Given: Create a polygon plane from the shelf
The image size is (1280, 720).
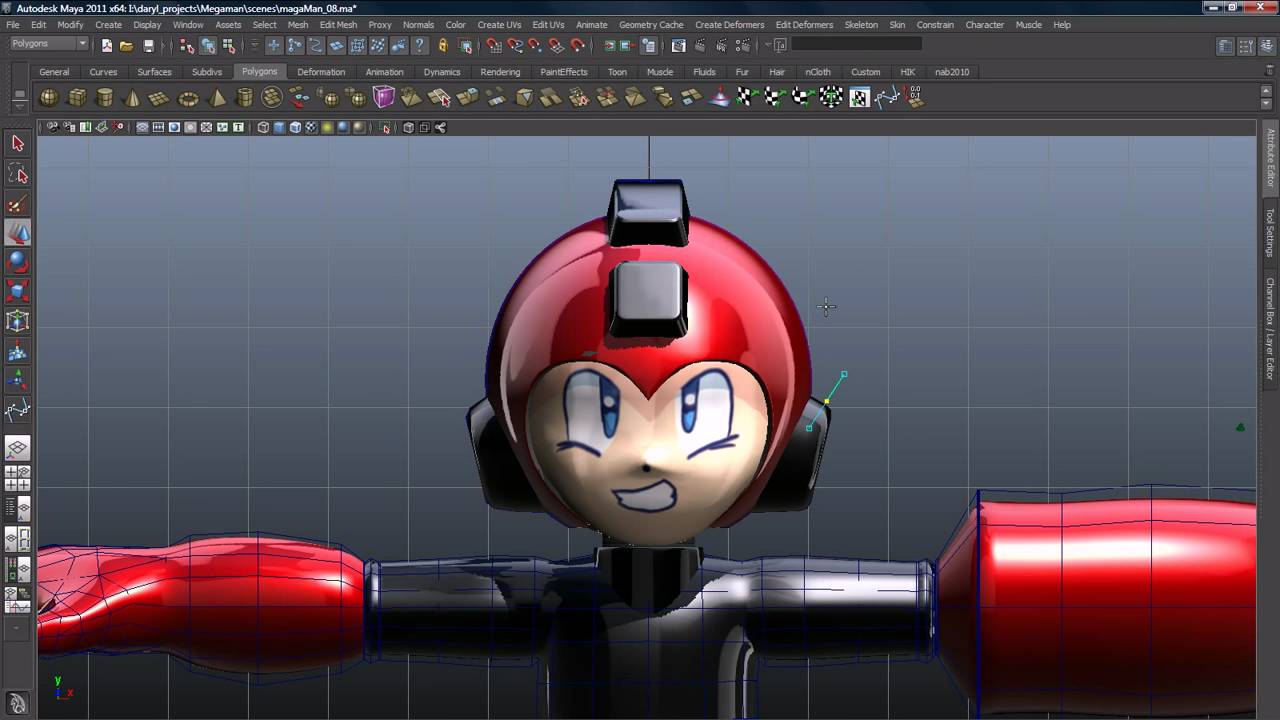Looking at the screenshot, I should 159,98.
